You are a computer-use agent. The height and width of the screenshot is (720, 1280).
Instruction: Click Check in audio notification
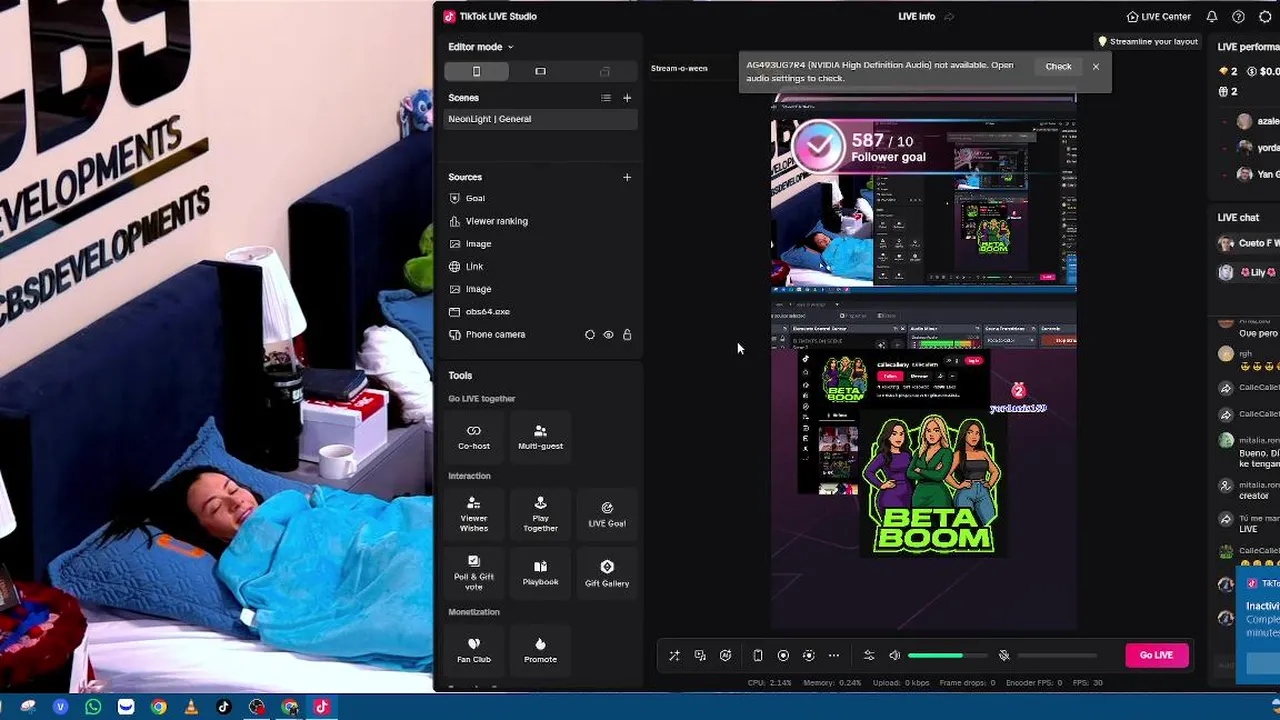(1058, 66)
